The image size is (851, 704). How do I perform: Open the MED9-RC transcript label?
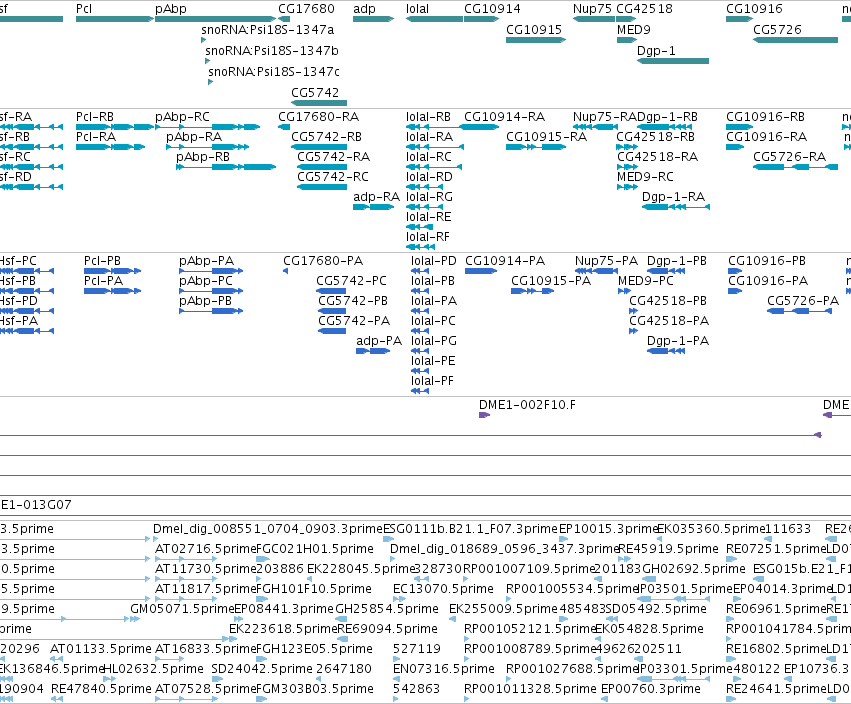pyautogui.click(x=645, y=177)
